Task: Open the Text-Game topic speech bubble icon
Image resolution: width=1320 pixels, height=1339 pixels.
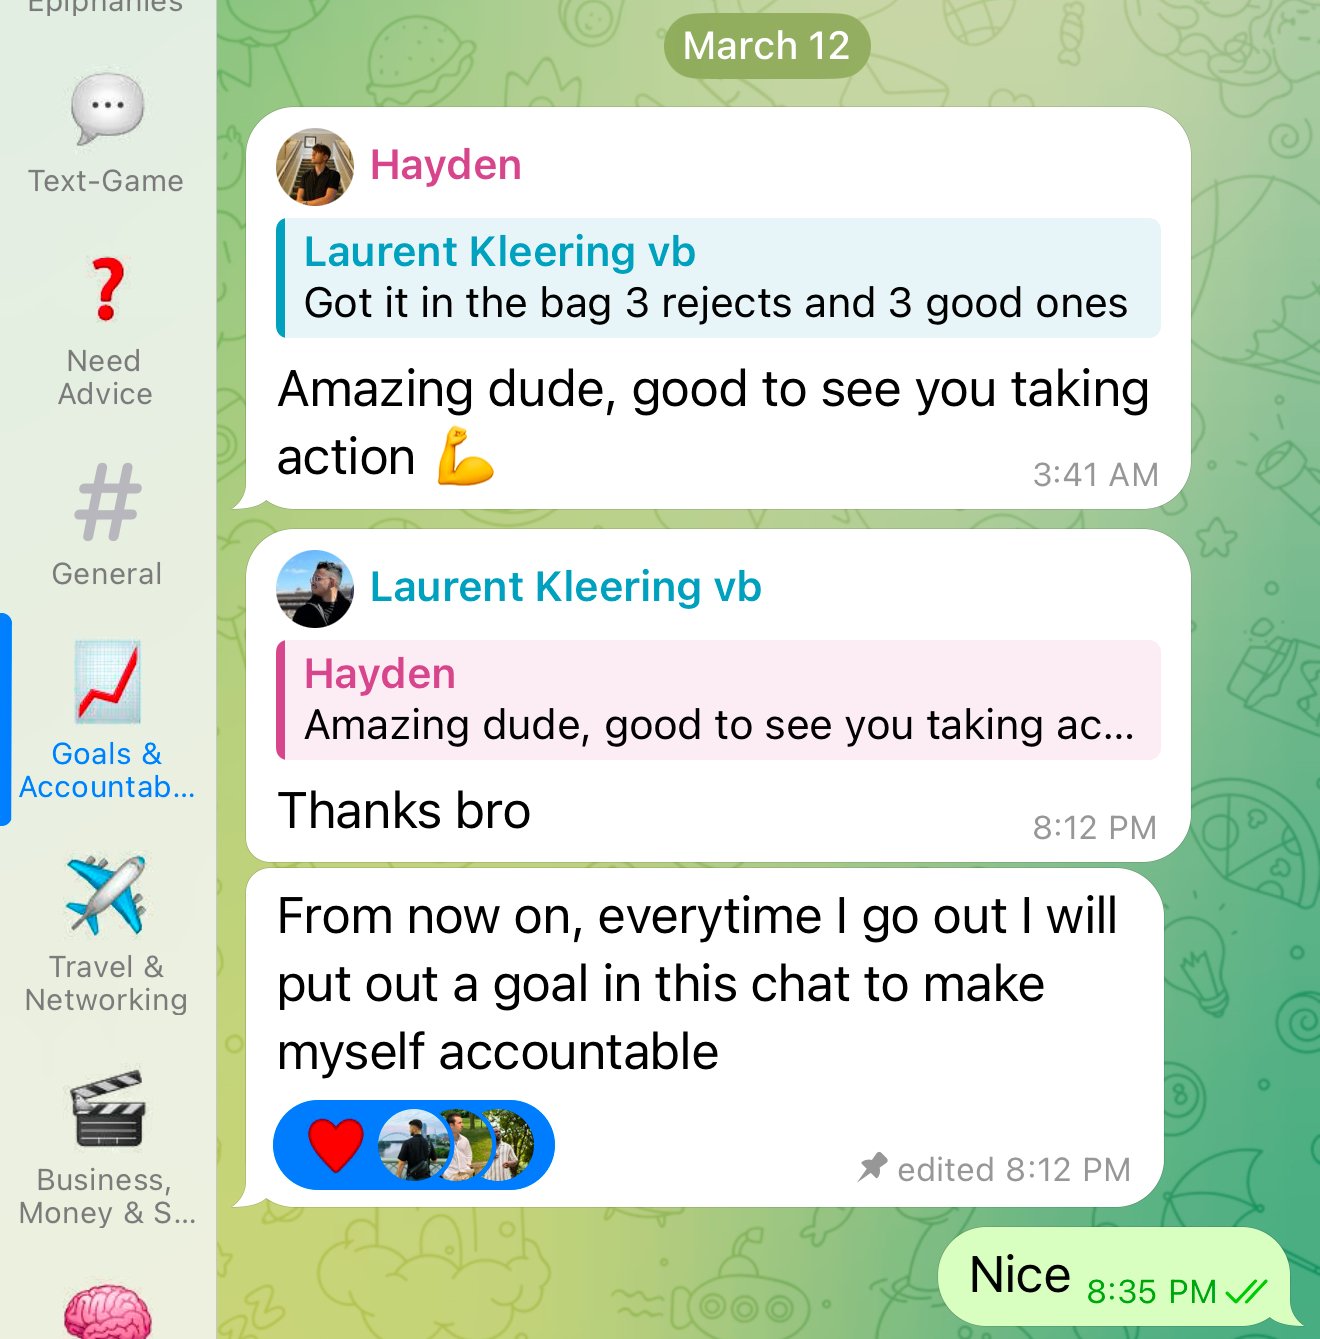Action: (107, 109)
